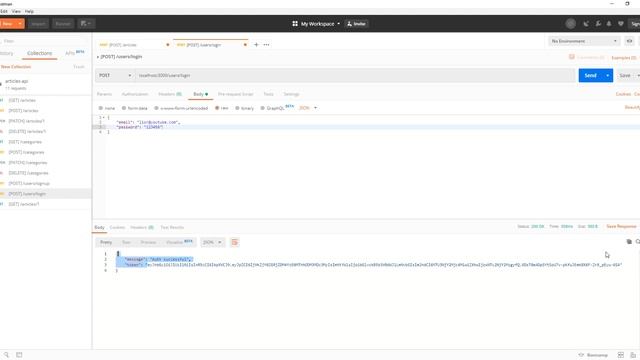Open the My Workspace switcher
640x360 pixels.
coord(316,24)
